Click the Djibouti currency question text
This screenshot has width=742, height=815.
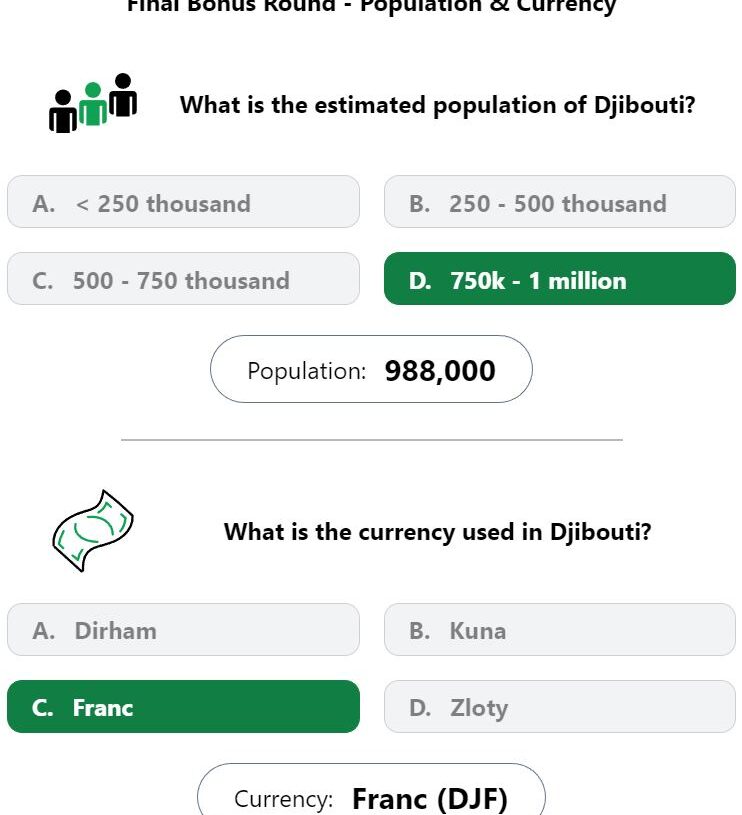click(438, 532)
